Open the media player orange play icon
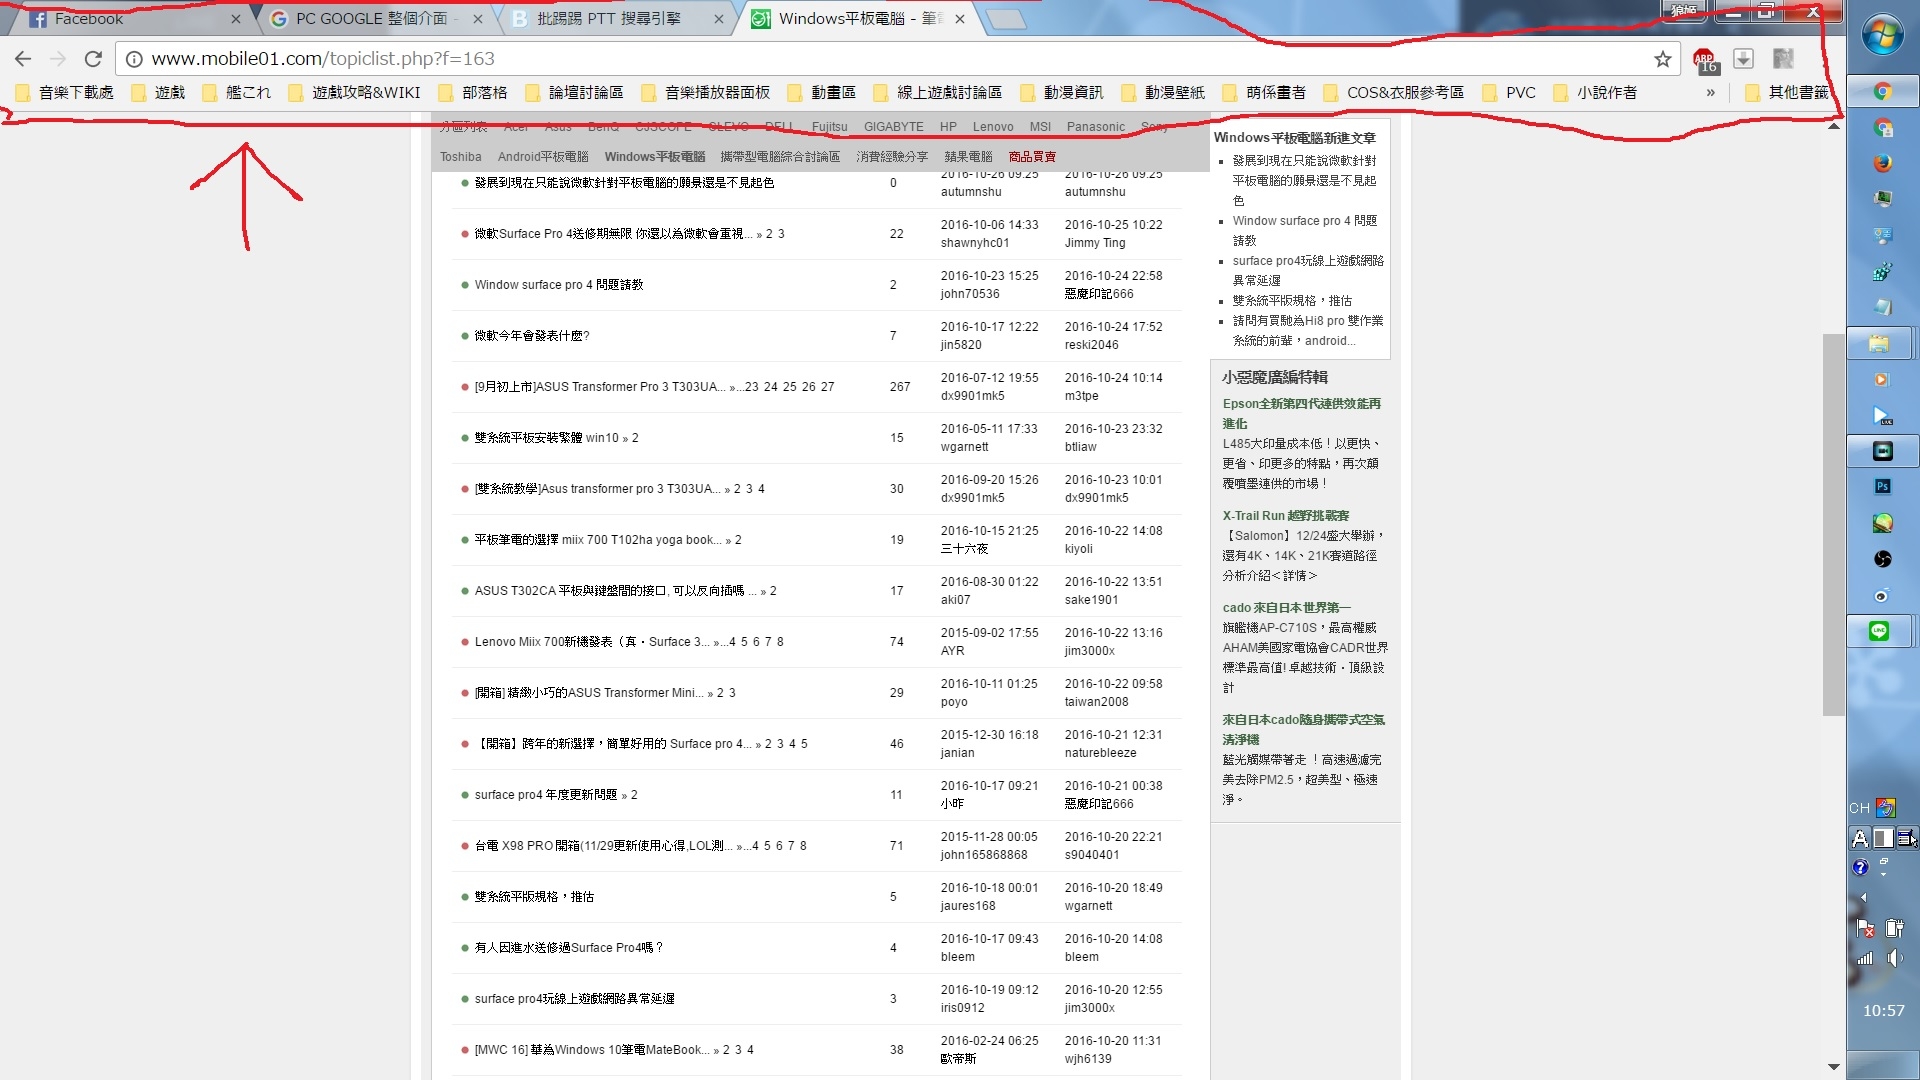This screenshot has height=1080, width=1920. coord(1883,379)
